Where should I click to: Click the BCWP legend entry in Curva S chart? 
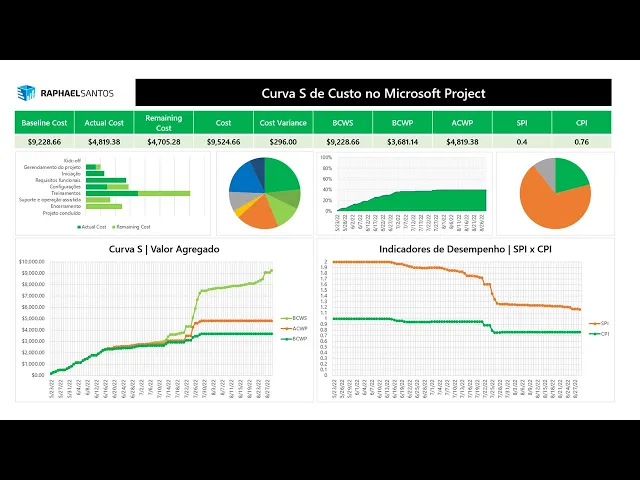coord(294,339)
